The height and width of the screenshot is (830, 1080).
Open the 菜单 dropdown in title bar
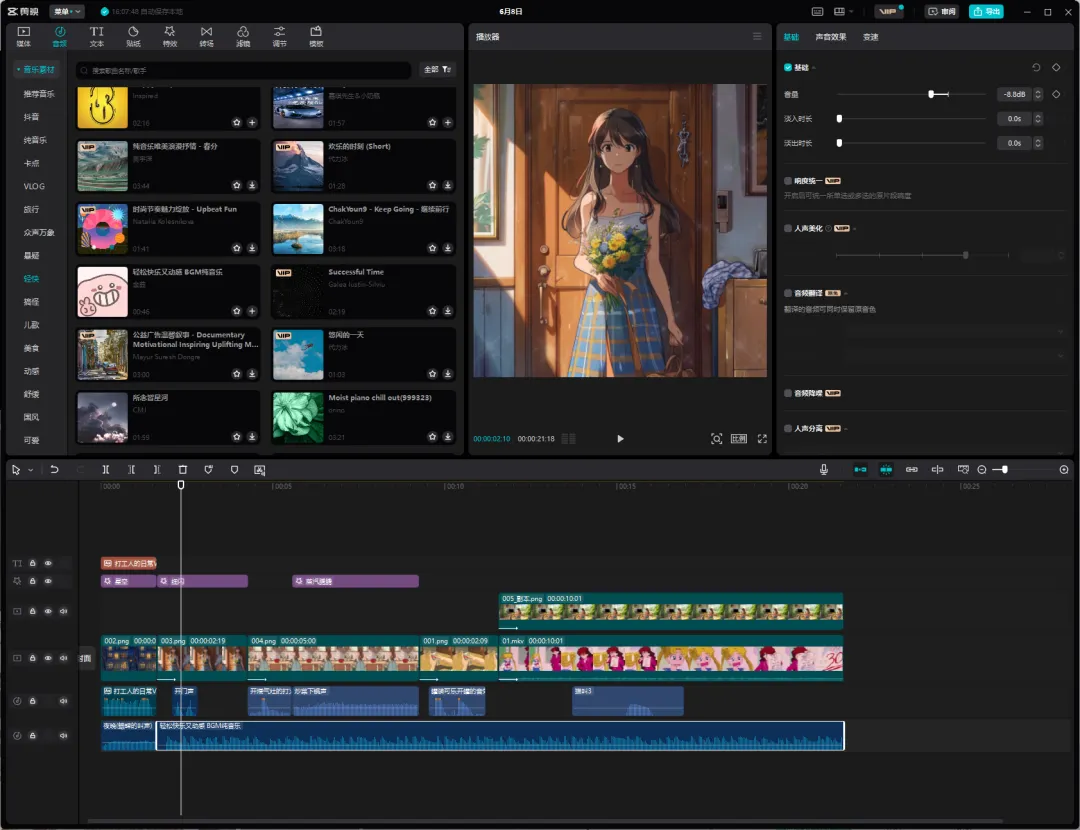click(x=68, y=12)
